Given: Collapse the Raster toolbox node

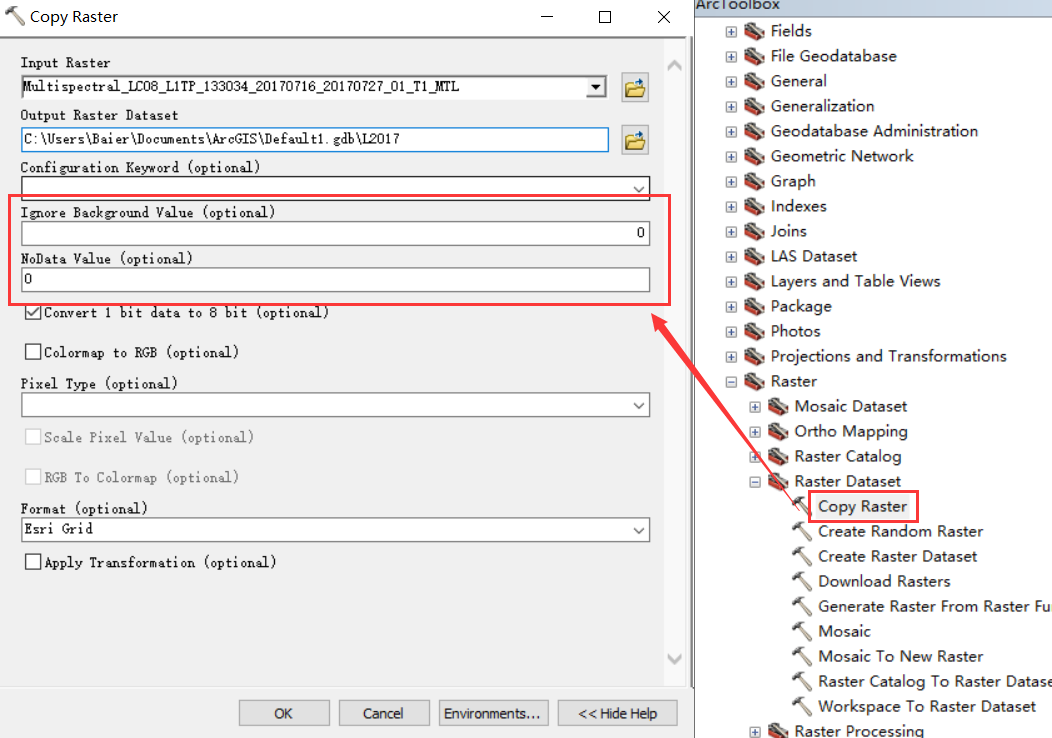Looking at the screenshot, I should 731,382.
